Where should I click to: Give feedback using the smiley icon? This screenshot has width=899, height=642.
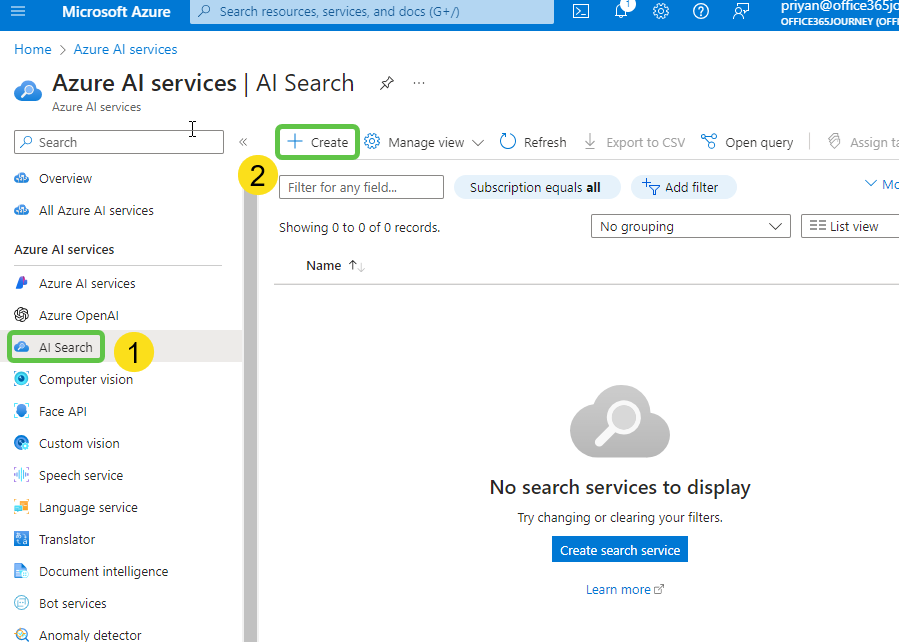pos(740,13)
